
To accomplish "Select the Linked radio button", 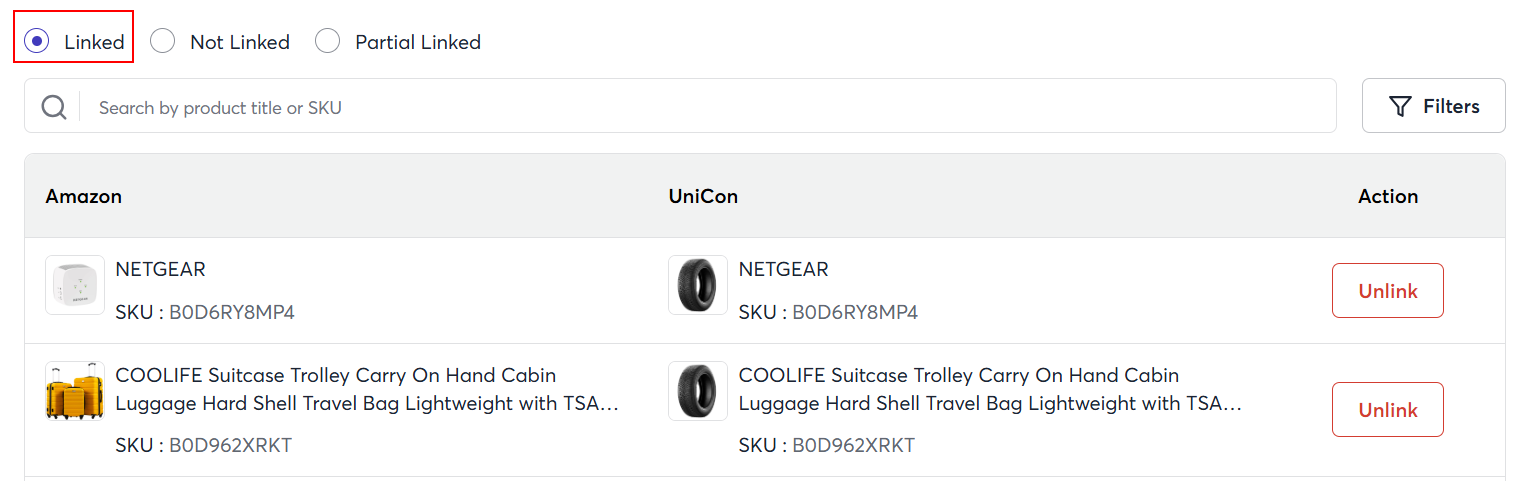I will pyautogui.click(x=37, y=41).
